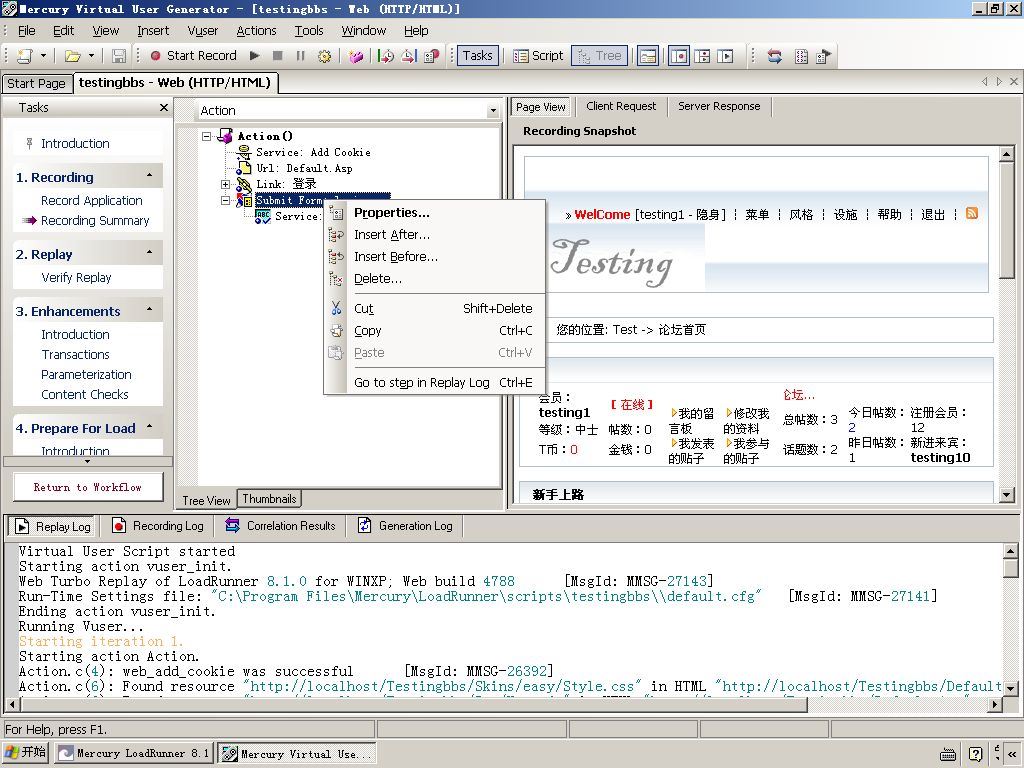1024x768 pixels.
Task: Toggle the Tasks pane button
Action: coord(477,56)
